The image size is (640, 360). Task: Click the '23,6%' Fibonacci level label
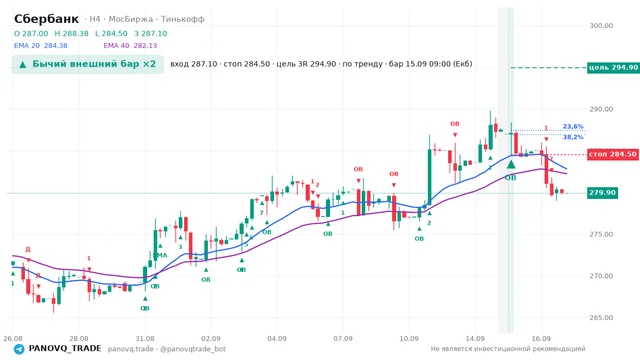[573, 127]
